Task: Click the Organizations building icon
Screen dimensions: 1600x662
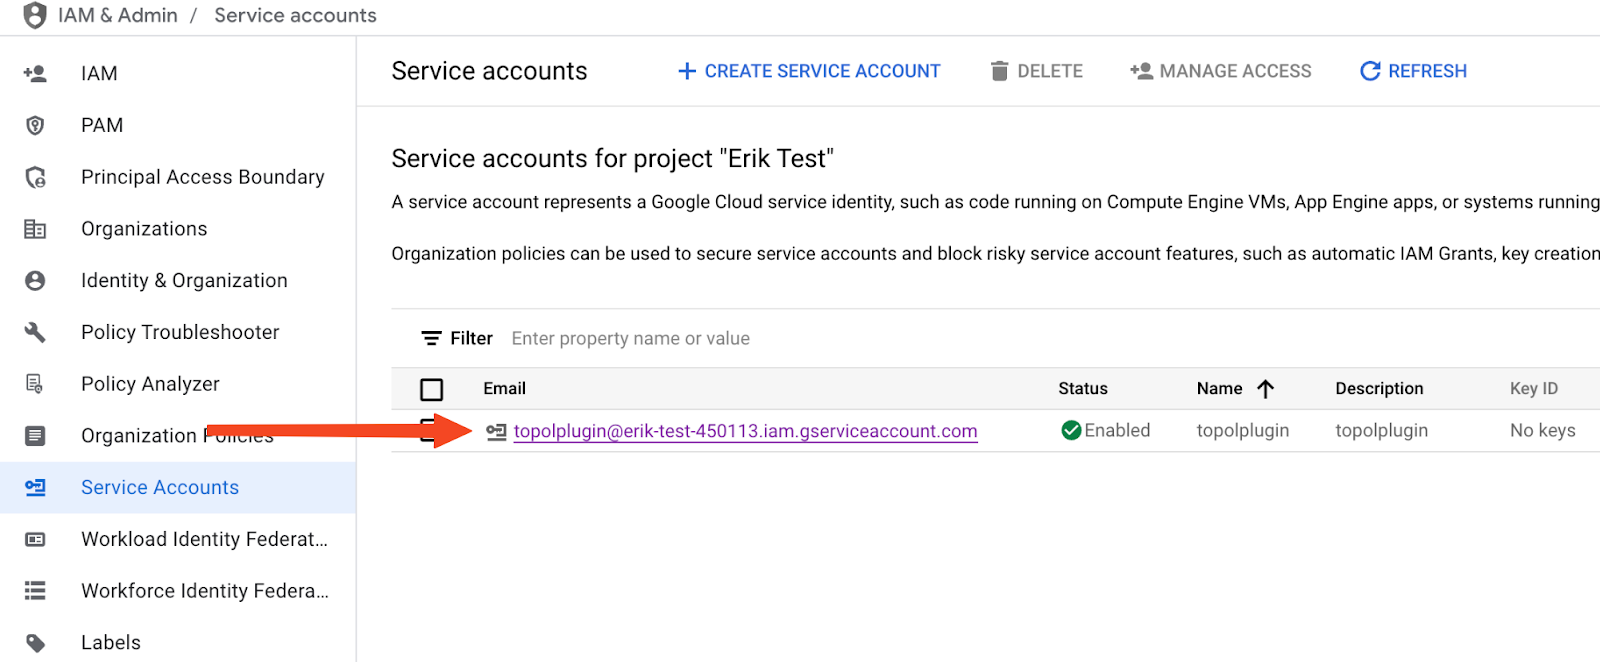Action: click(35, 229)
